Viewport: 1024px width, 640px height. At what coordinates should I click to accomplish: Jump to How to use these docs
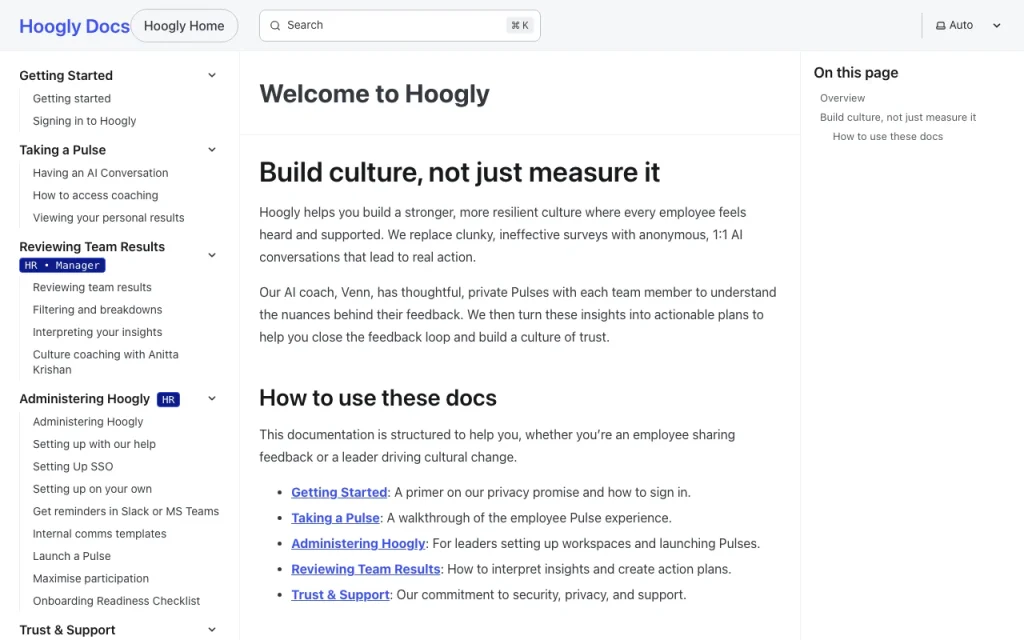click(x=888, y=136)
